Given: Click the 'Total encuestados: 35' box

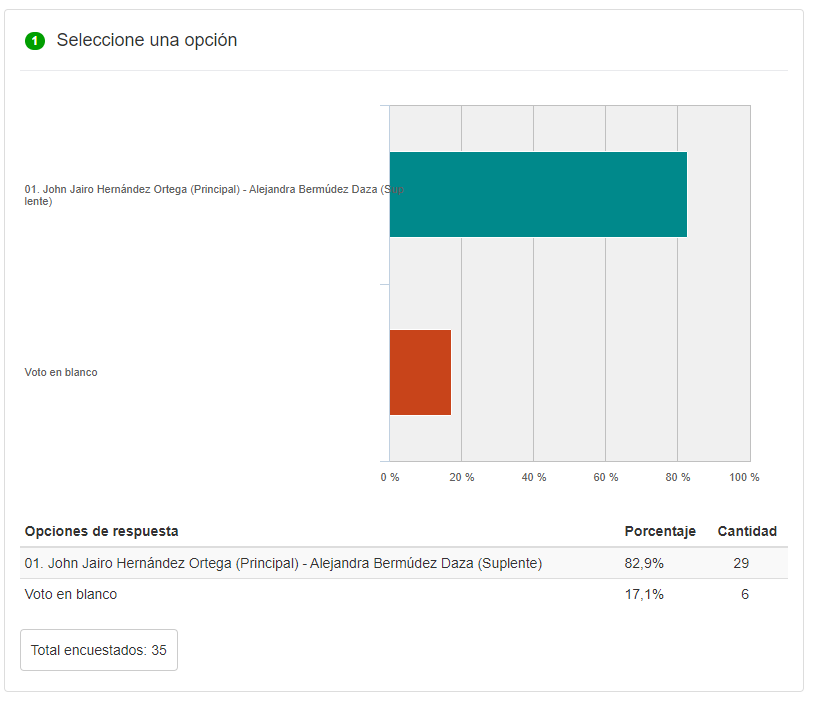Looking at the screenshot, I should pos(99,650).
